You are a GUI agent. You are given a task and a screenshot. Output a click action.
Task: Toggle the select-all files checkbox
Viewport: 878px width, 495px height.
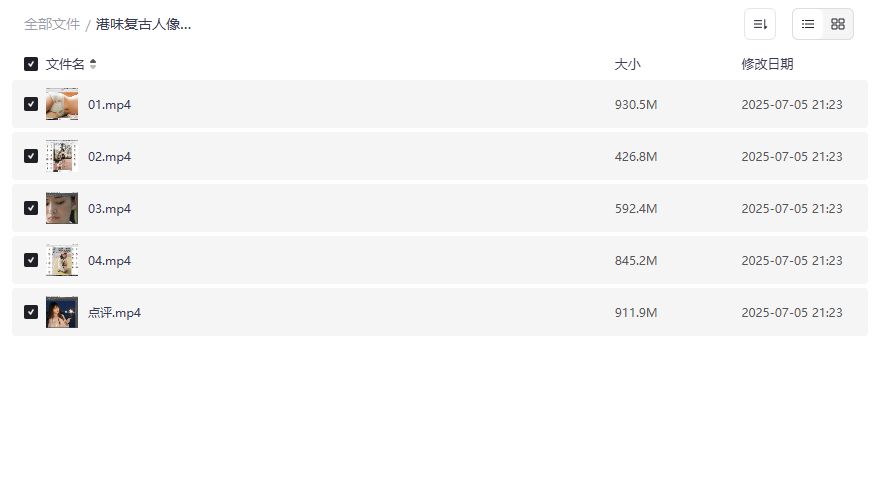click(x=31, y=64)
